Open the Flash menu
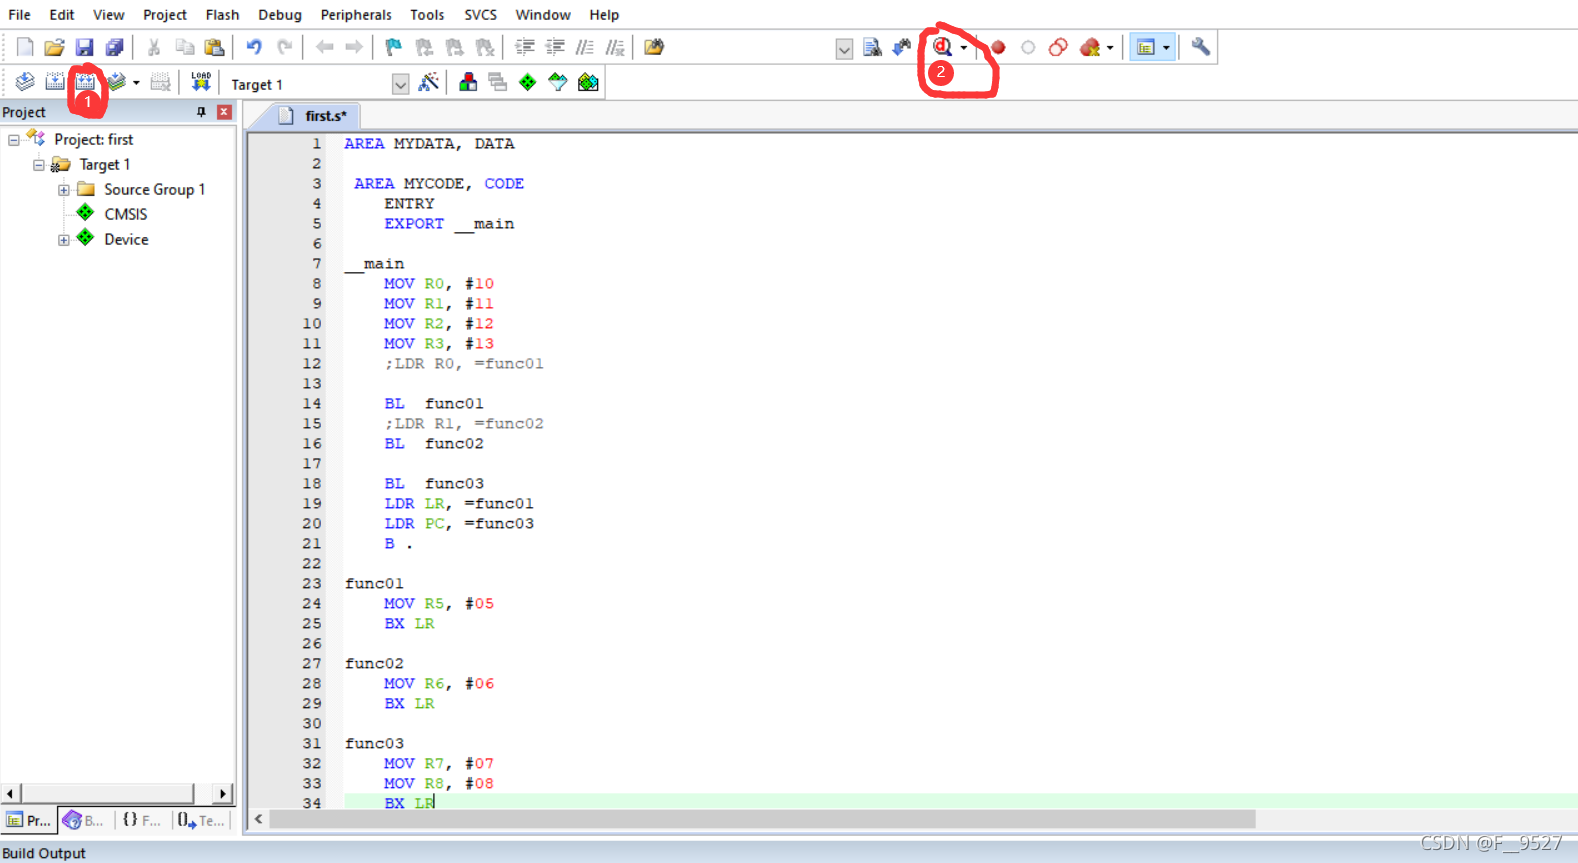This screenshot has width=1578, height=863. click(x=222, y=14)
